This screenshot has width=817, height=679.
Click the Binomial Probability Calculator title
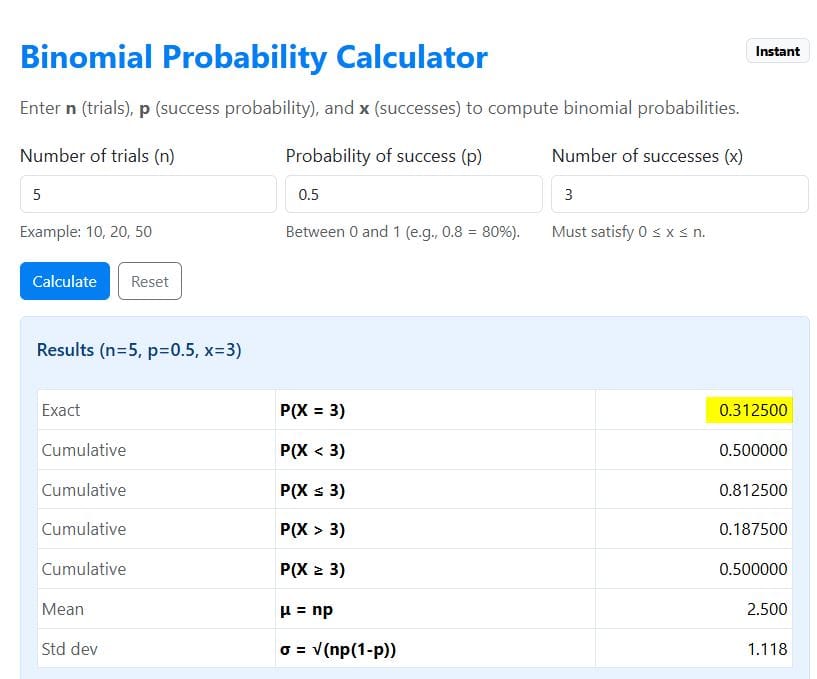(x=253, y=57)
